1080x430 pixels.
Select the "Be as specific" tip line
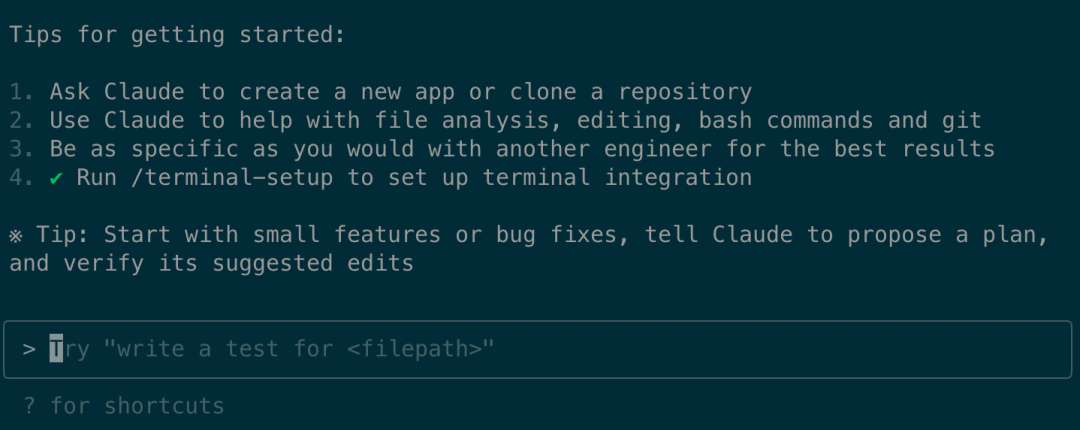[522, 149]
